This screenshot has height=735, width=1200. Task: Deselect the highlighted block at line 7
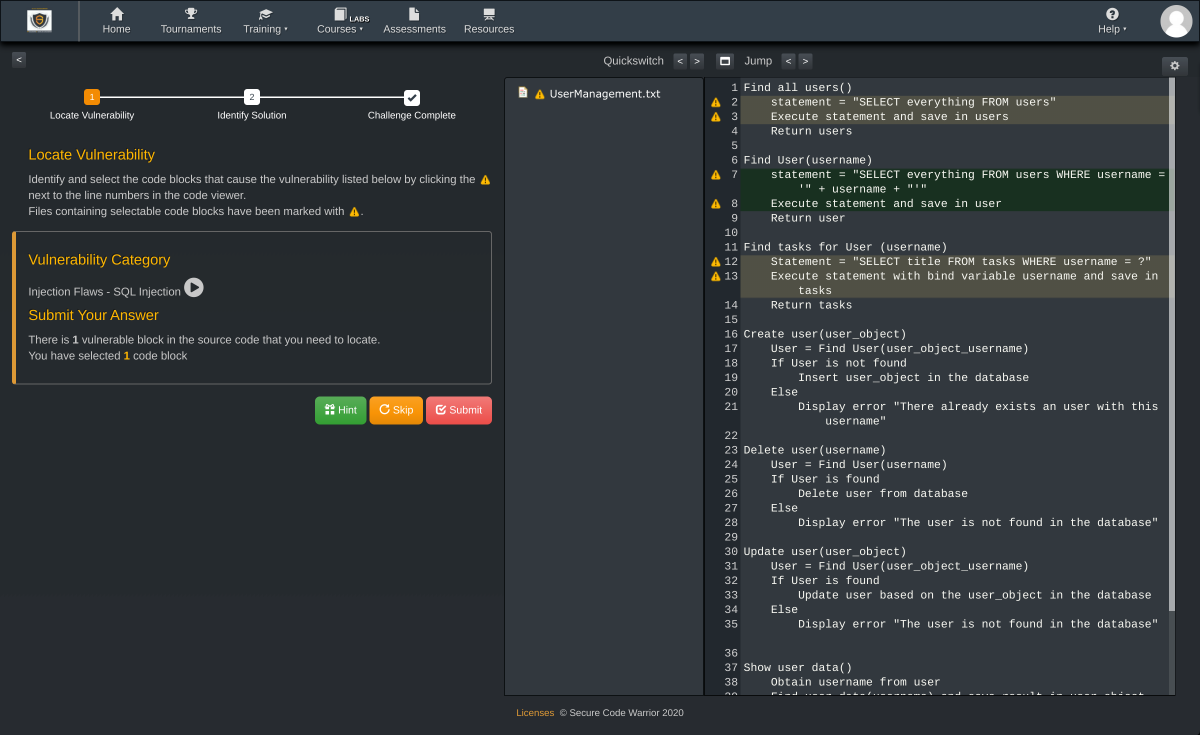(x=716, y=174)
